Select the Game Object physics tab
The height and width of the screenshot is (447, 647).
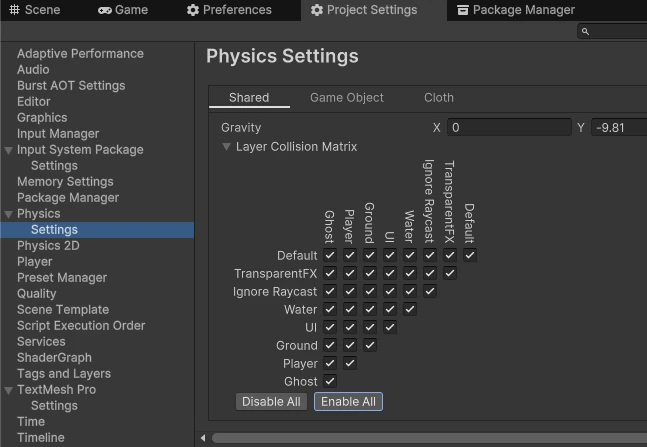[347, 98]
